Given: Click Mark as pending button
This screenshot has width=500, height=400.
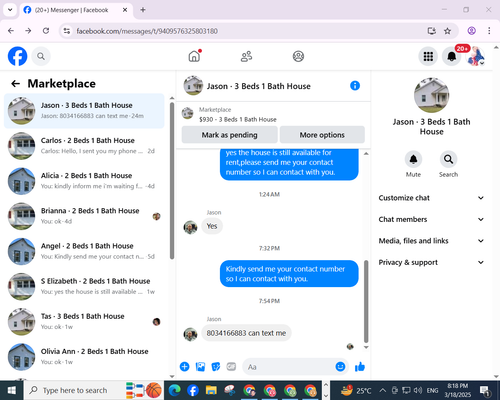Looking at the screenshot, I should [x=229, y=135].
